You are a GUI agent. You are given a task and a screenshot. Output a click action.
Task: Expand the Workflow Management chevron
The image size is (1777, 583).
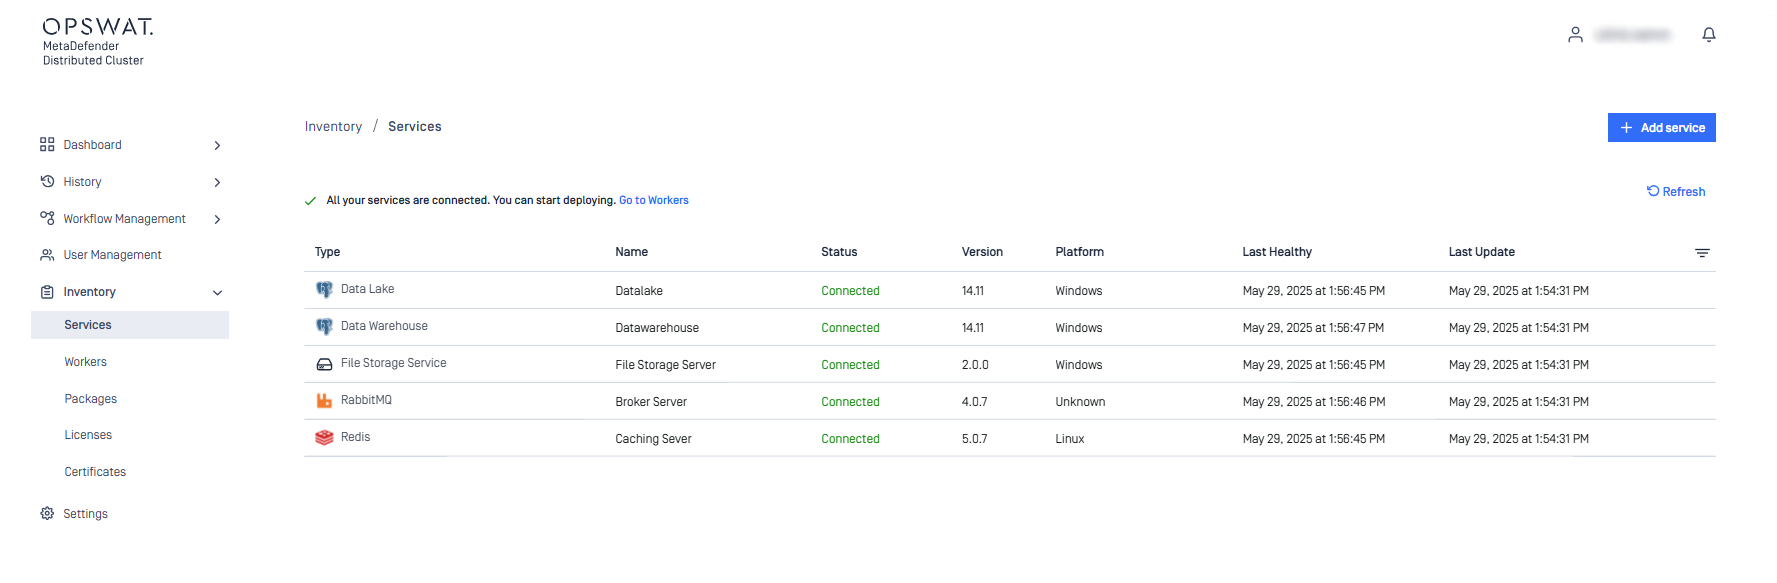click(217, 219)
